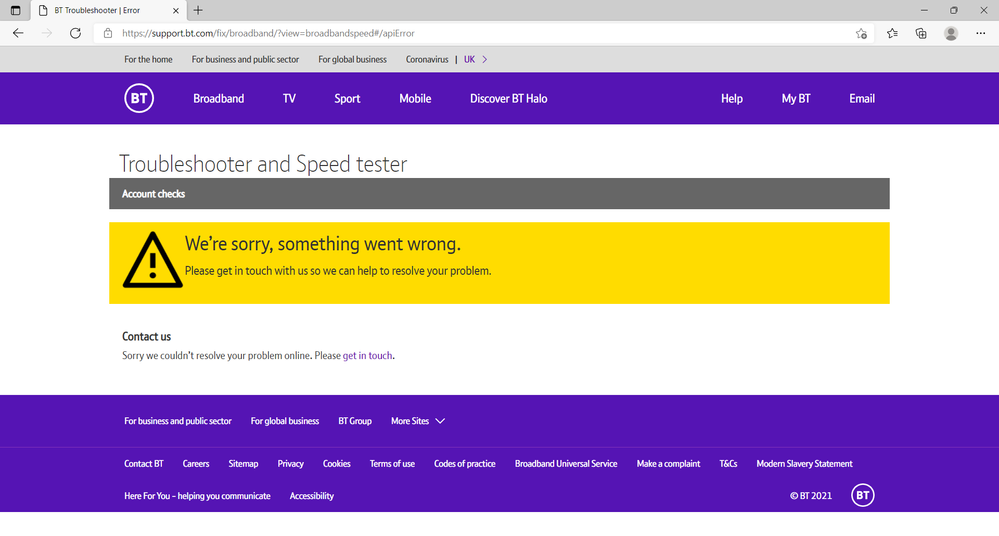Open browser settings three-dot menu
The image size is (999, 536).
(x=980, y=33)
